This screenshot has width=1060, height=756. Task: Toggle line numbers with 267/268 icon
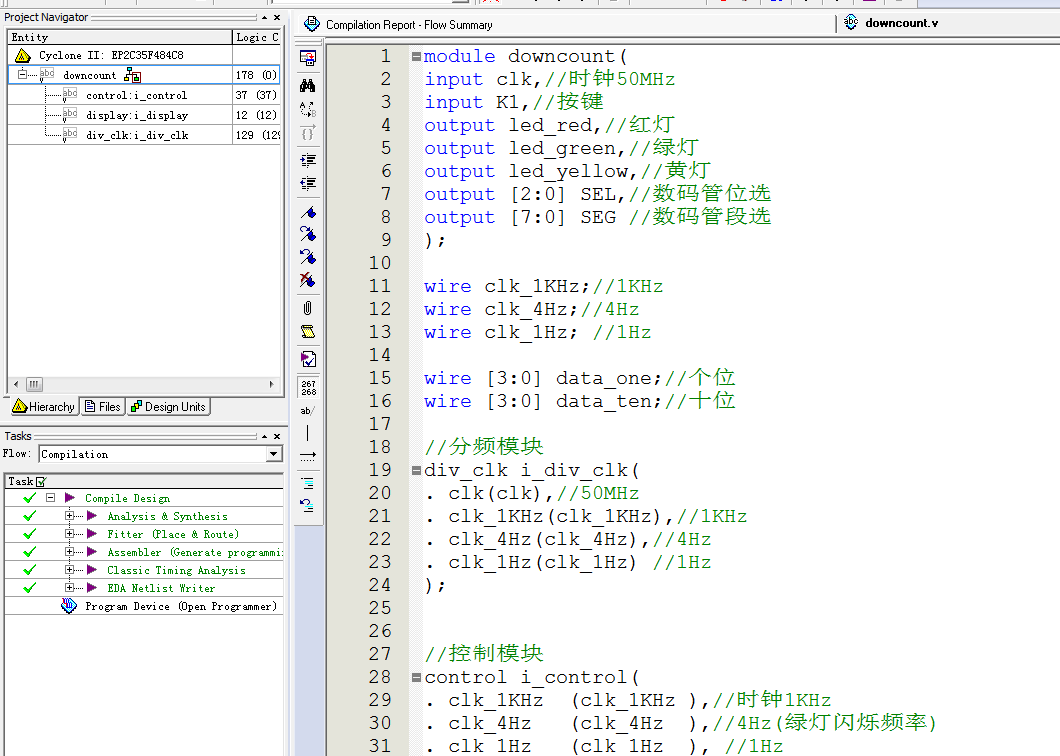308,387
